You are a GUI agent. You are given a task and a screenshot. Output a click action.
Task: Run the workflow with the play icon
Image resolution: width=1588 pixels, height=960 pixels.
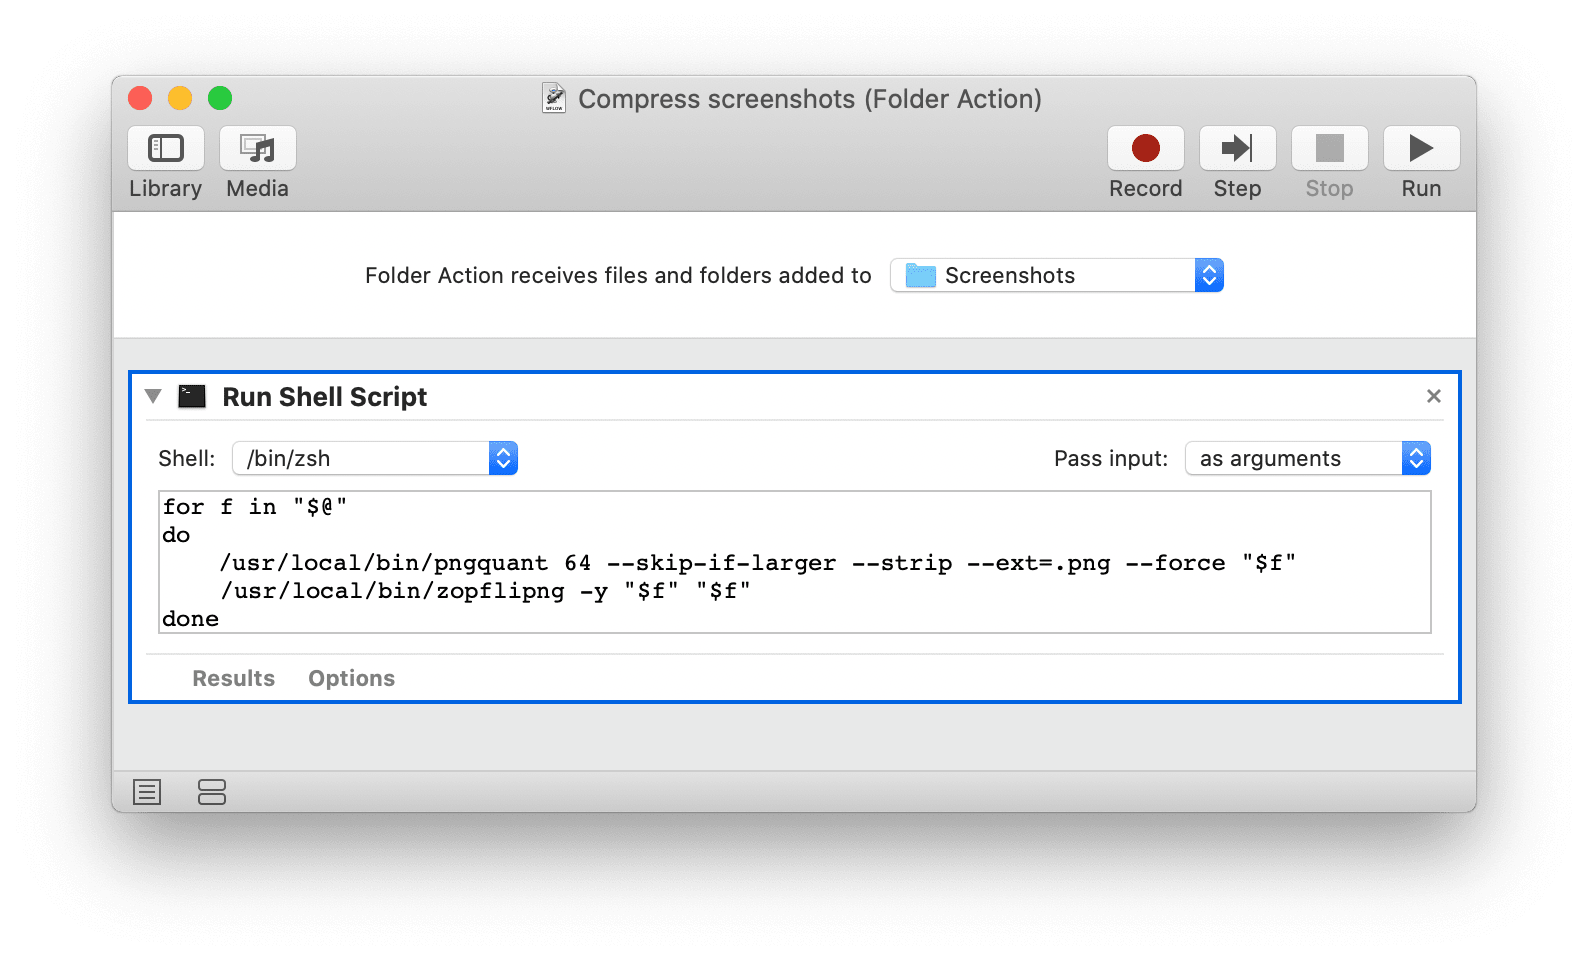click(x=1421, y=149)
